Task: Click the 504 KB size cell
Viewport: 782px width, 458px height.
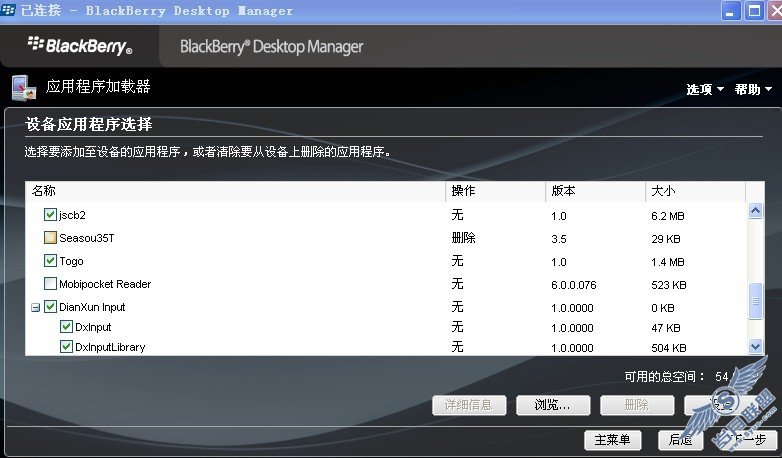Action: 669,348
